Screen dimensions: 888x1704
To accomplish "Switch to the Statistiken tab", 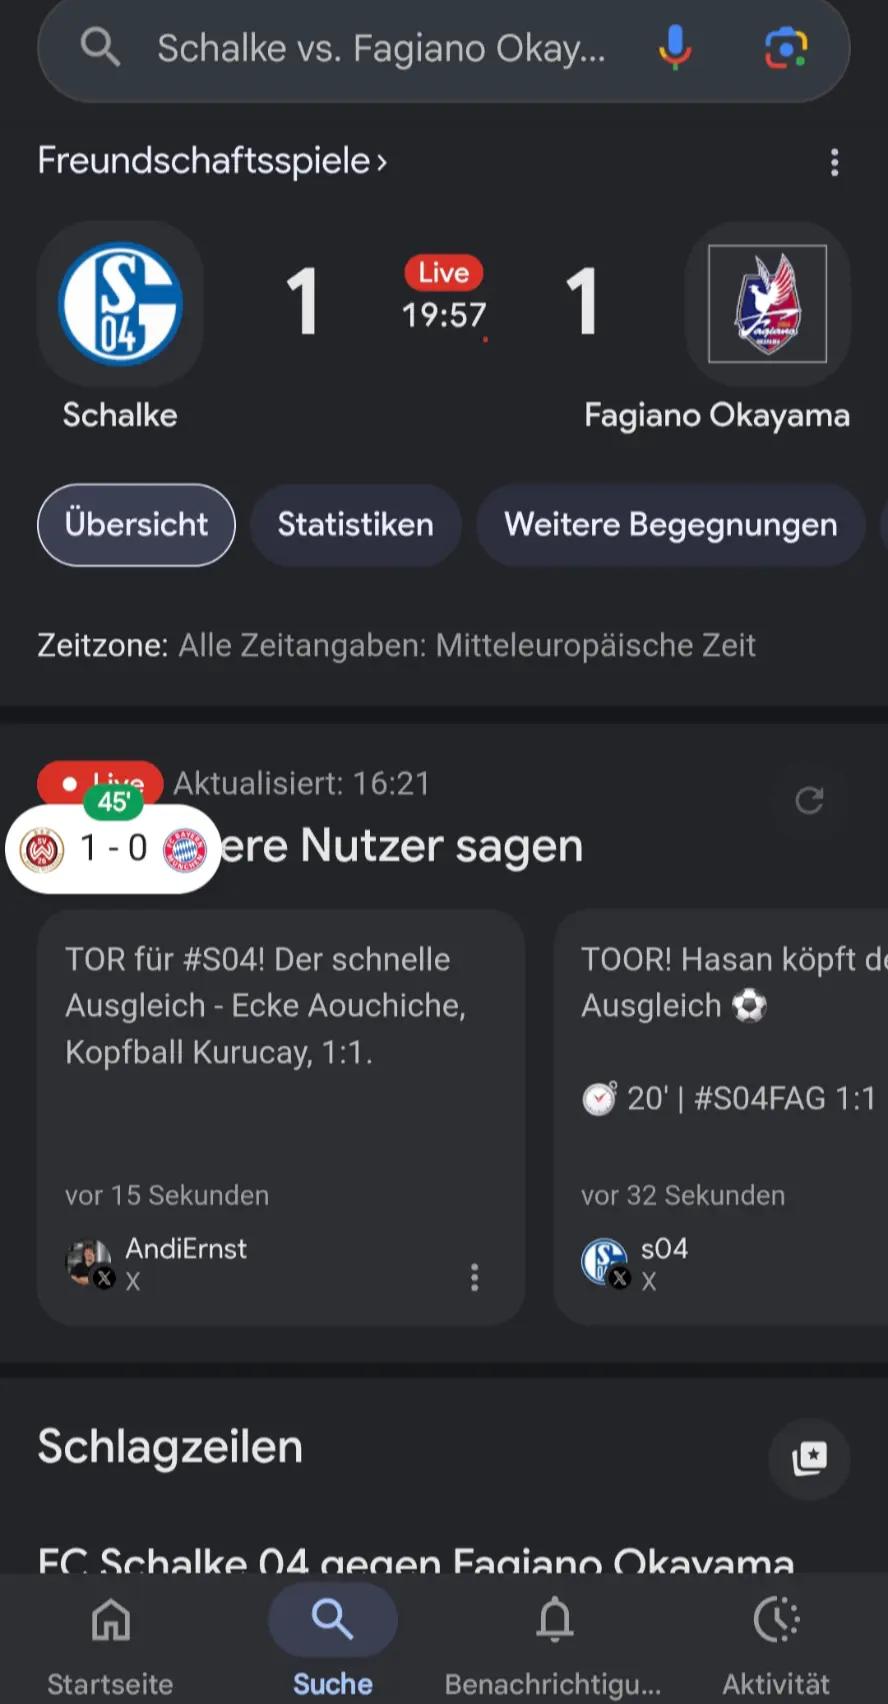I will [x=355, y=525].
